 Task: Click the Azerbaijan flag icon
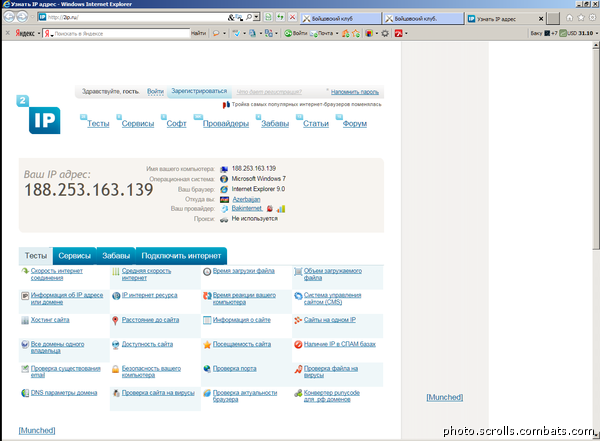tap(225, 199)
